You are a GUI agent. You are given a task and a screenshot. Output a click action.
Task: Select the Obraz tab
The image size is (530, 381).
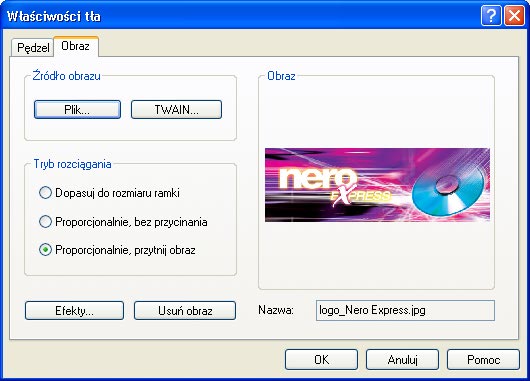click(76, 46)
